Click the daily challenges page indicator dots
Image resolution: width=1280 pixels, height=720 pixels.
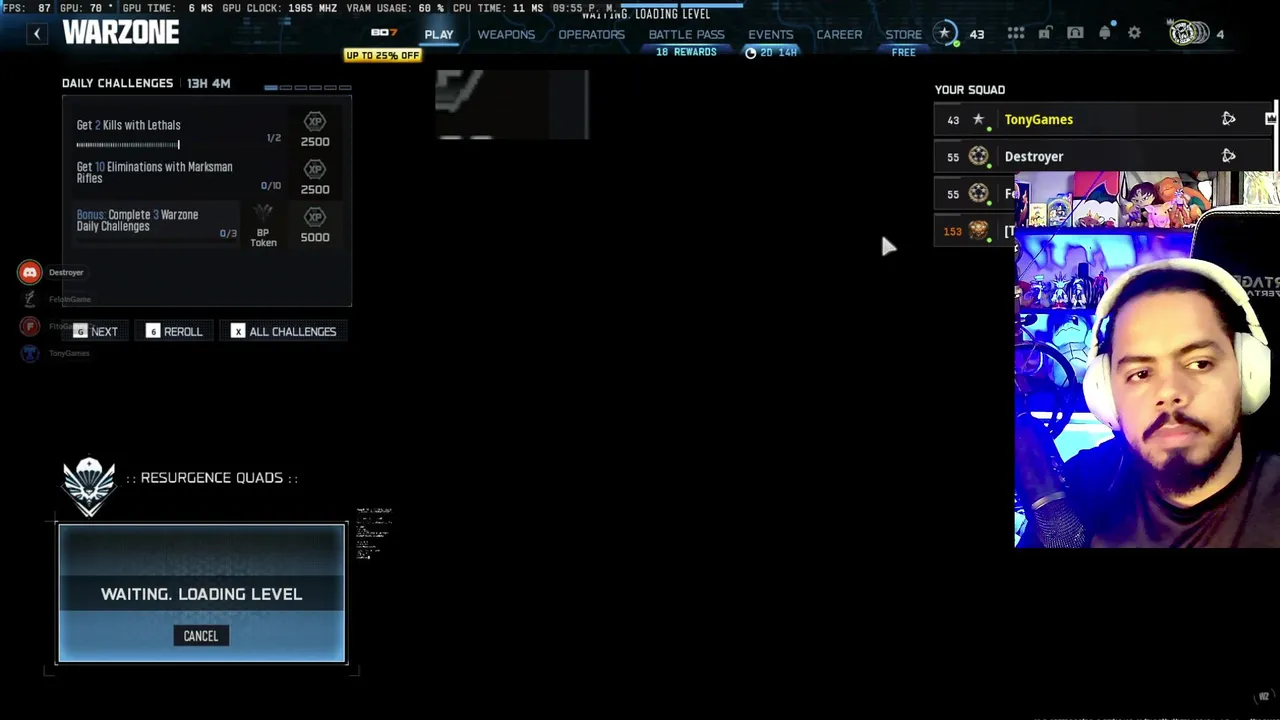pyautogui.click(x=310, y=88)
